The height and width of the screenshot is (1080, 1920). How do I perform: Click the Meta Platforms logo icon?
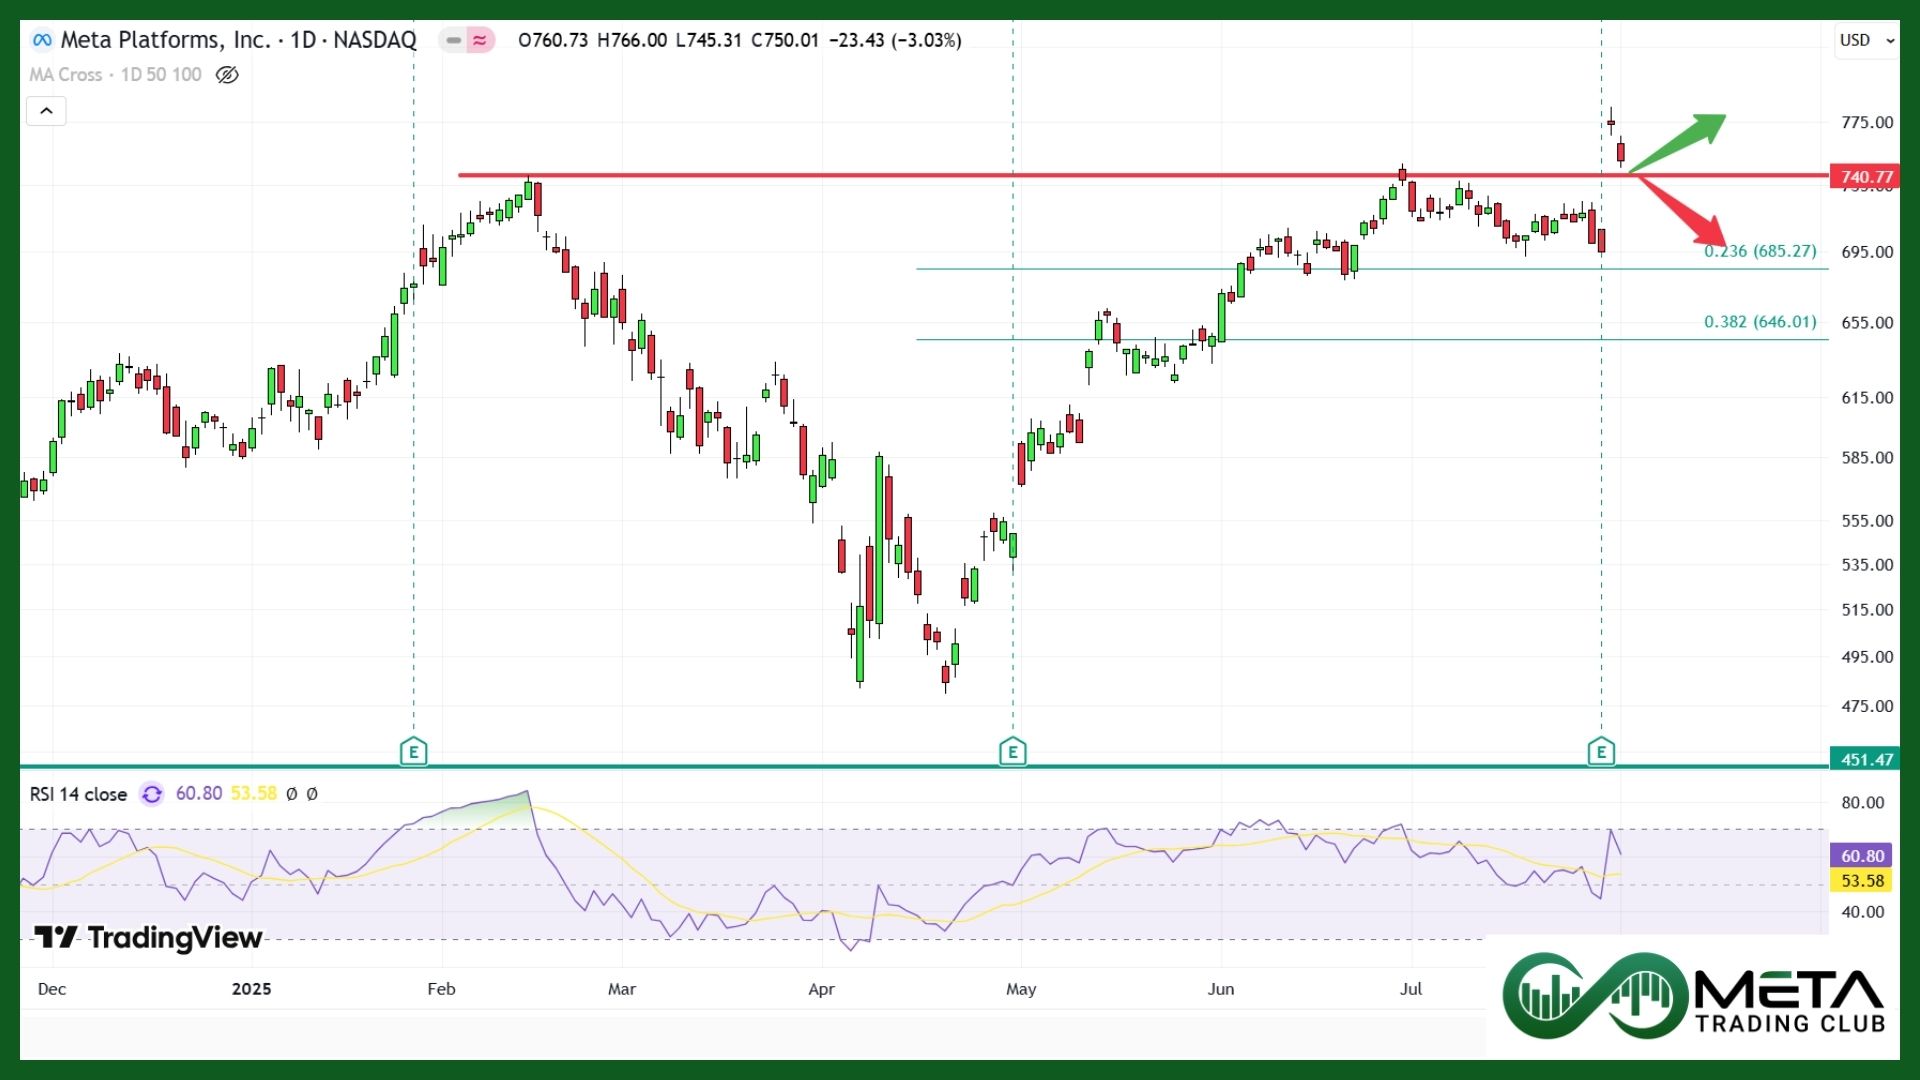pyautogui.click(x=42, y=40)
